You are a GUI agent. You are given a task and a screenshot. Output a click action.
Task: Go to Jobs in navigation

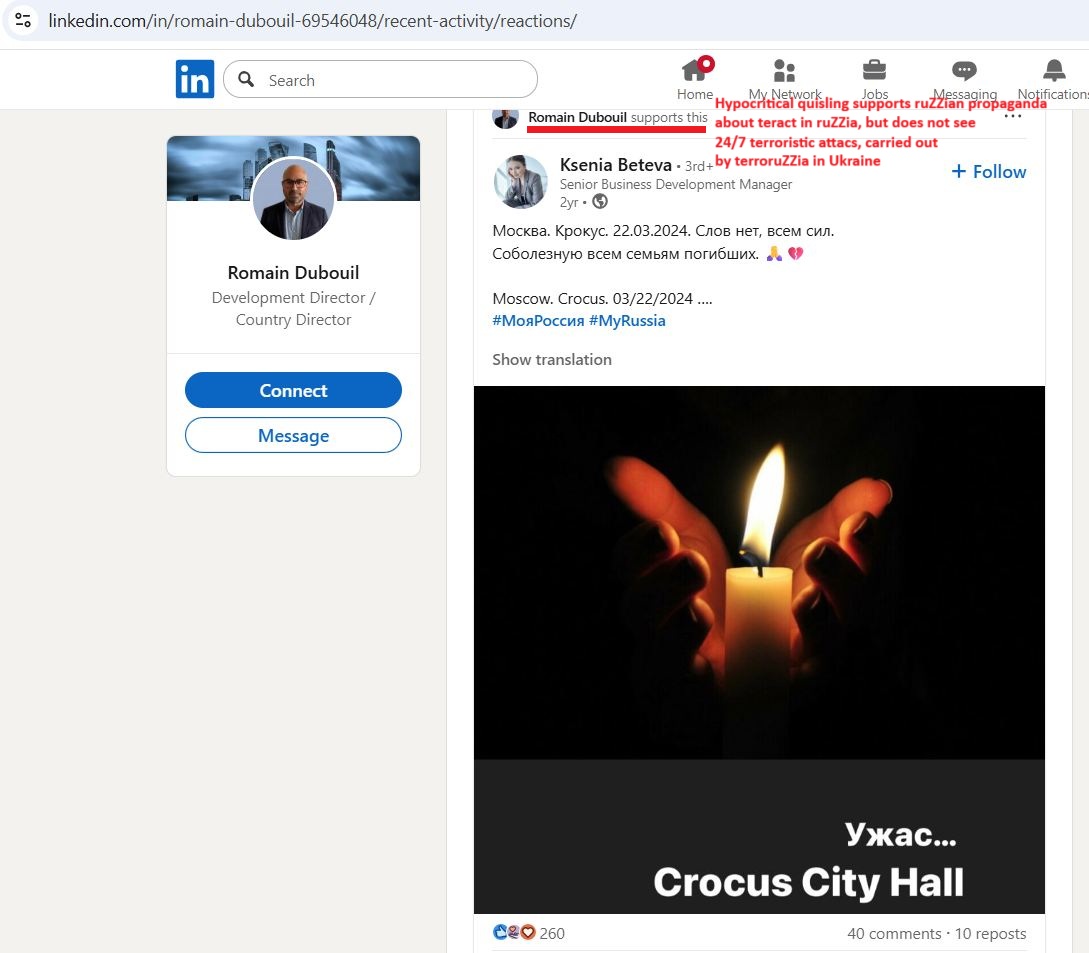pos(874,79)
